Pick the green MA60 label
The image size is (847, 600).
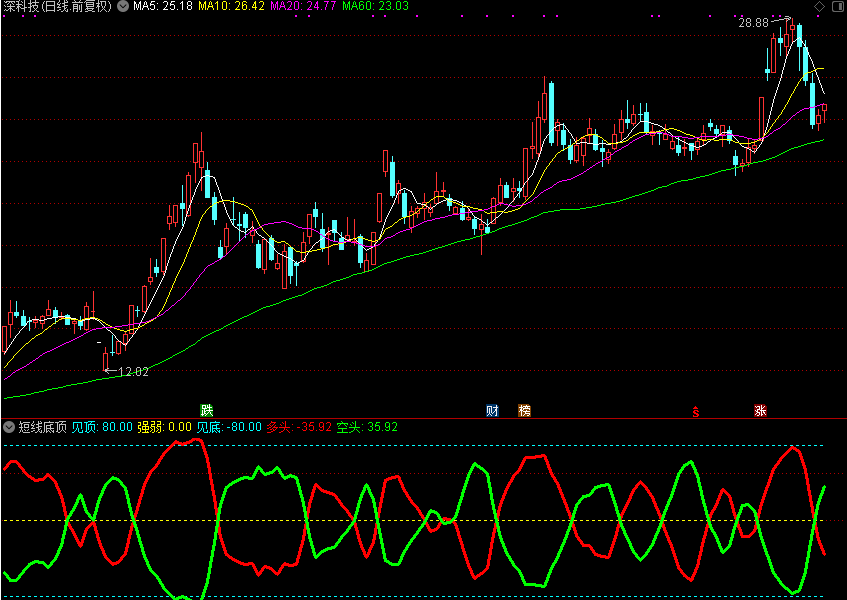coord(375,7)
